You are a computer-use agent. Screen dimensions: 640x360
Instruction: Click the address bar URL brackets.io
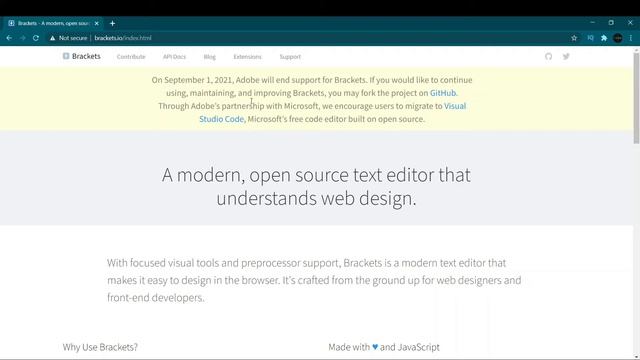123,38
